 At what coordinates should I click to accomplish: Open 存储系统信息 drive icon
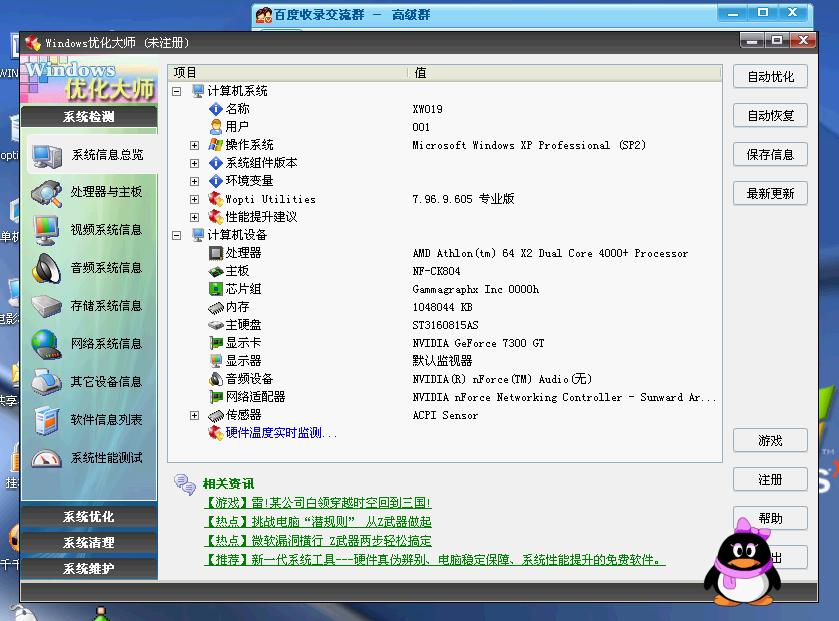[x=47, y=306]
